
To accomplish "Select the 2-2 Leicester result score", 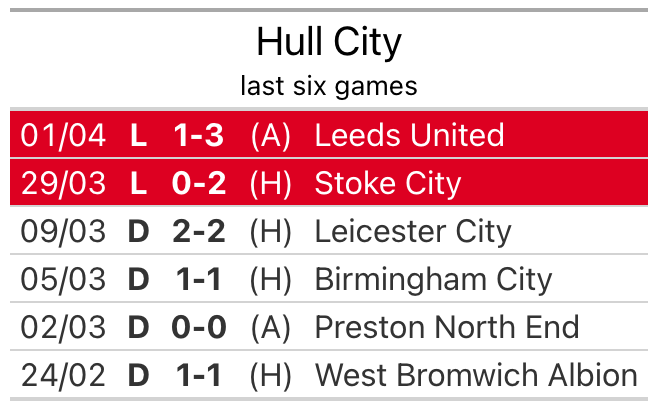I will (x=199, y=231).
